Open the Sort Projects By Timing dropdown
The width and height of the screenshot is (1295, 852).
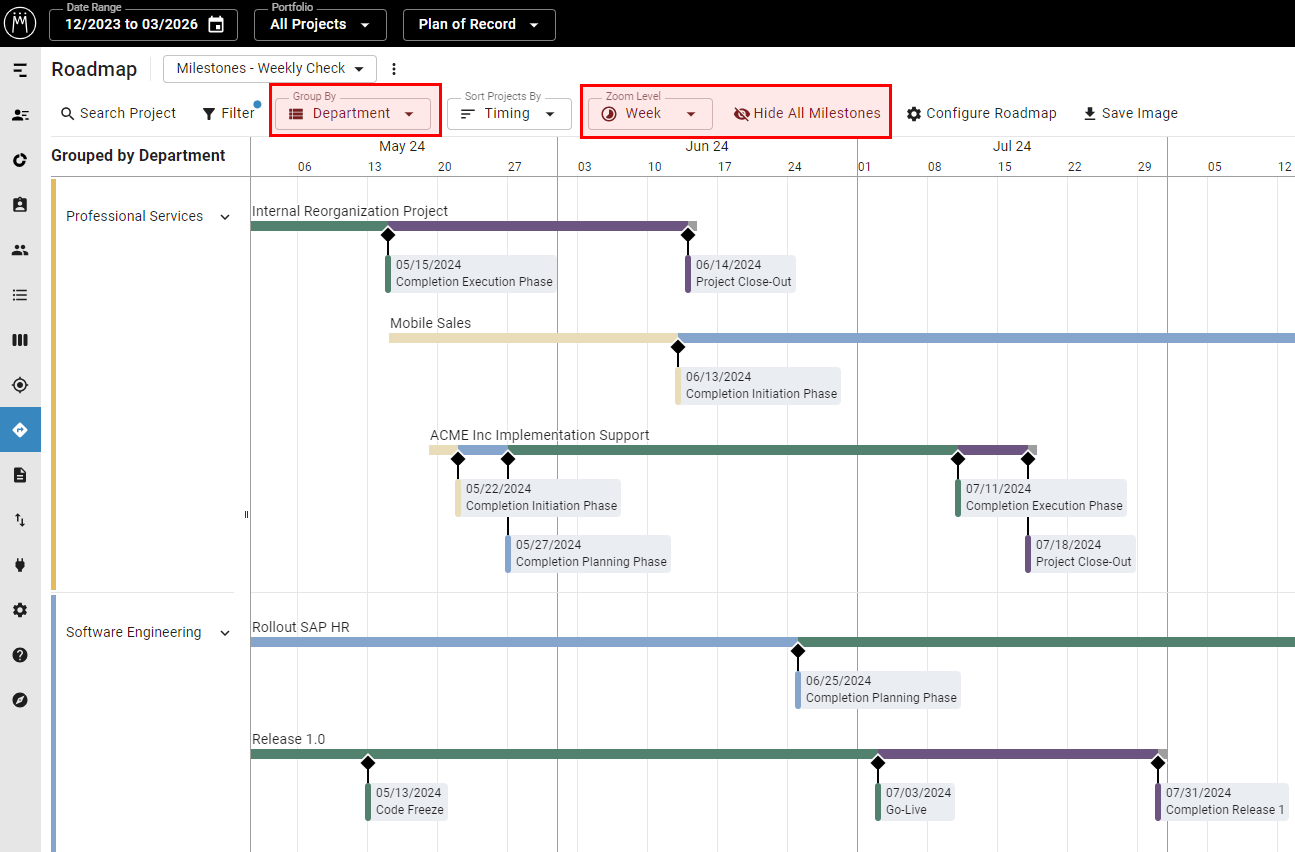click(509, 114)
